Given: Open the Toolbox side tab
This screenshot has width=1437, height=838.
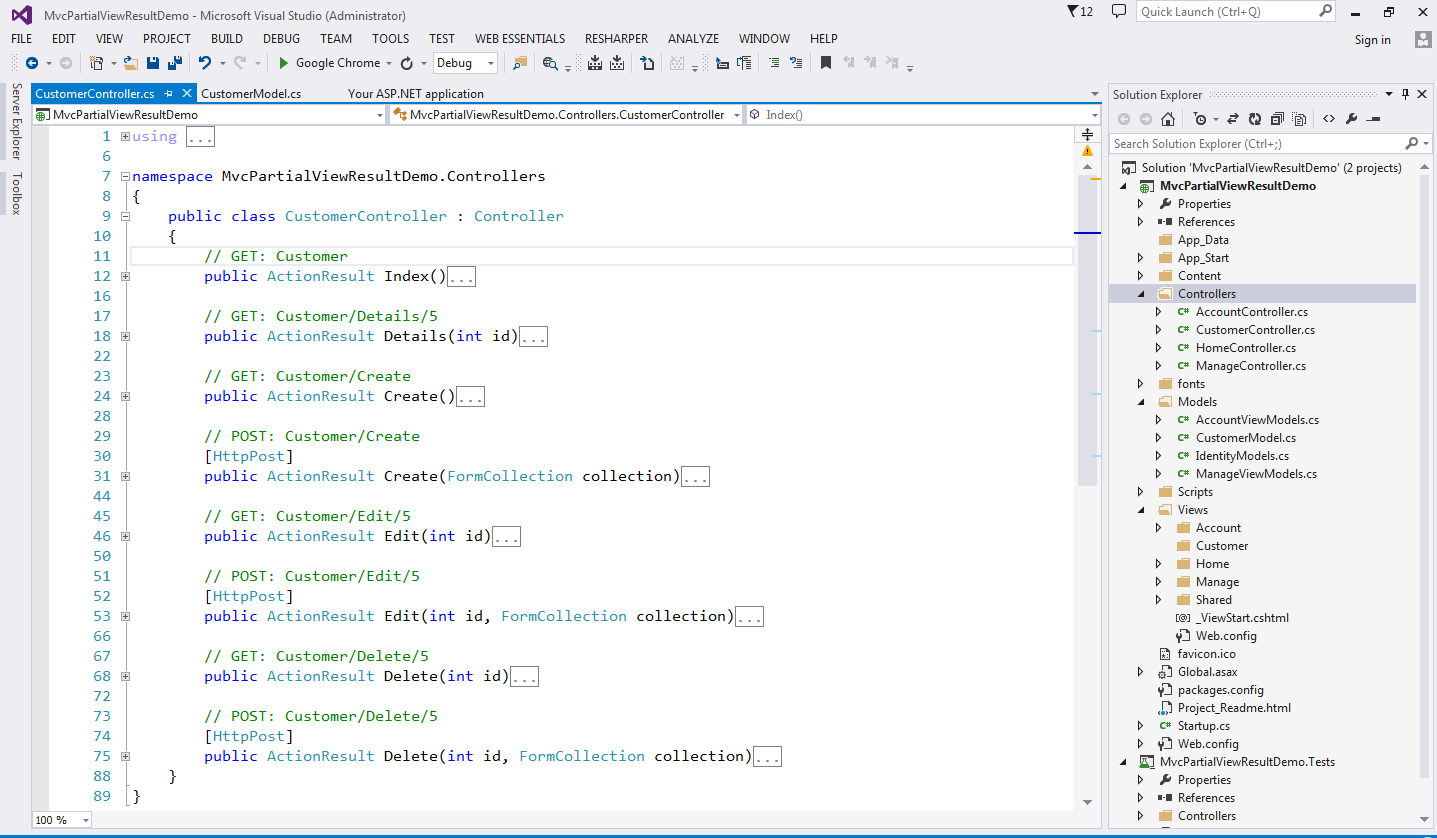Looking at the screenshot, I should (x=16, y=193).
